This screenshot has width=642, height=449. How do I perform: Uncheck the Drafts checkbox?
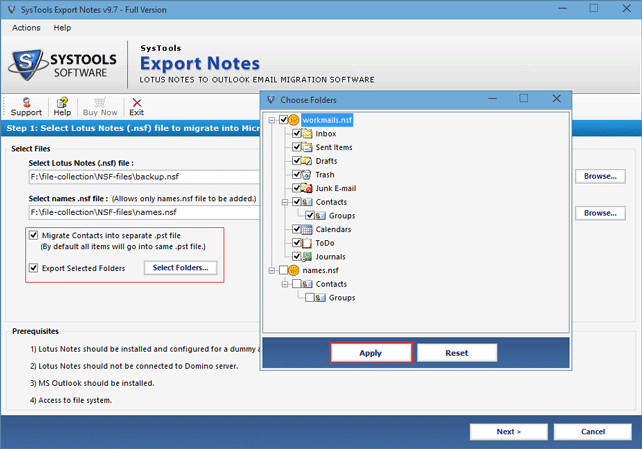(297, 161)
